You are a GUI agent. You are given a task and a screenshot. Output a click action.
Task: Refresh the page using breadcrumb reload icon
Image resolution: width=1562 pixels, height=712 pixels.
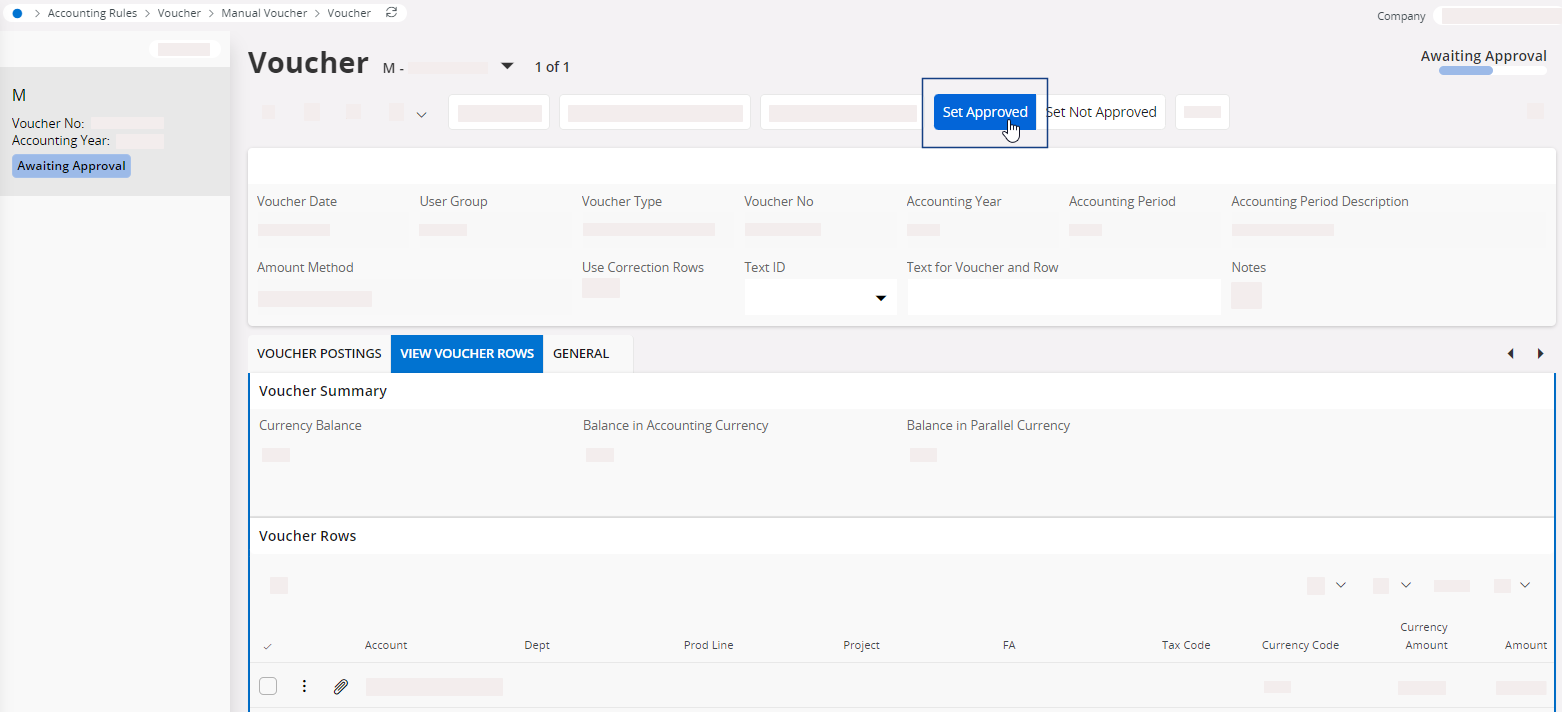coord(391,13)
